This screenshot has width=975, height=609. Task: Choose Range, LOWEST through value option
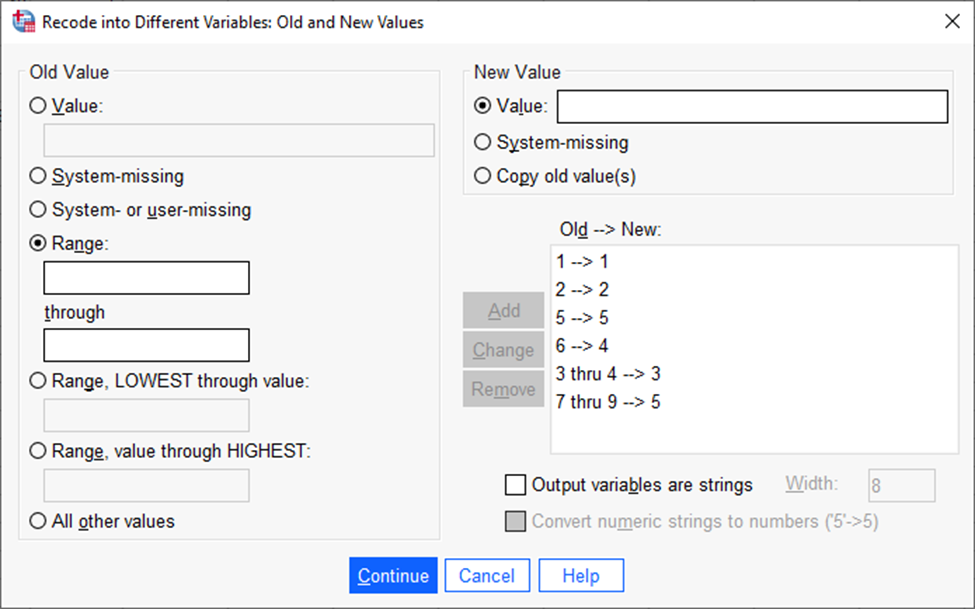[x=38, y=381]
